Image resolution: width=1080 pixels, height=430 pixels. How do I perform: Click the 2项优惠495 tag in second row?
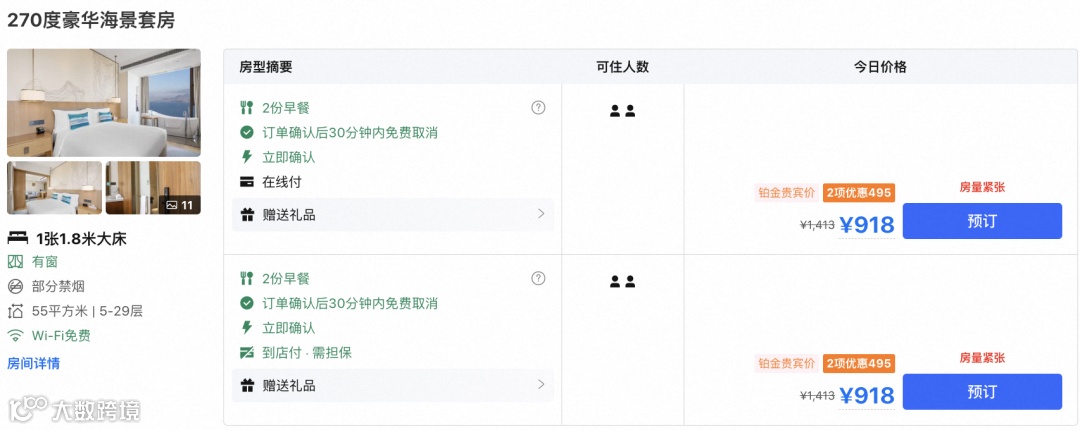click(x=858, y=363)
